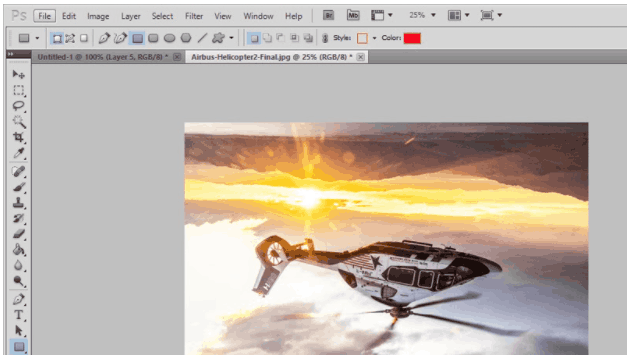
Task: Select the Clone Stamp tool
Action: pos(19,203)
